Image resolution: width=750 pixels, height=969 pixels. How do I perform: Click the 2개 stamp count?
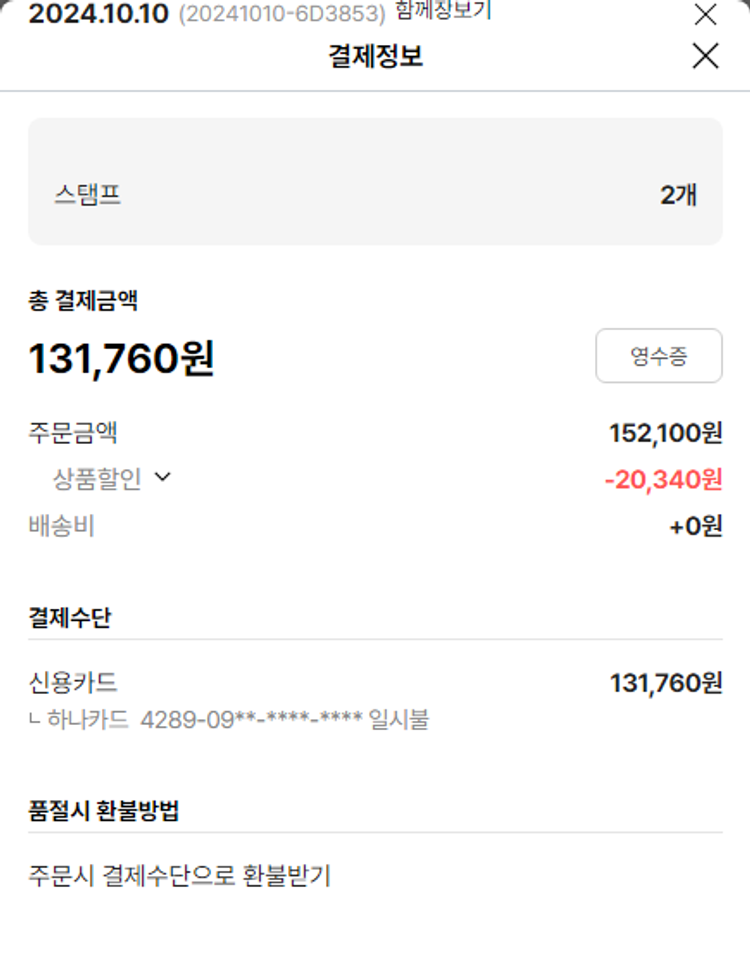678,194
